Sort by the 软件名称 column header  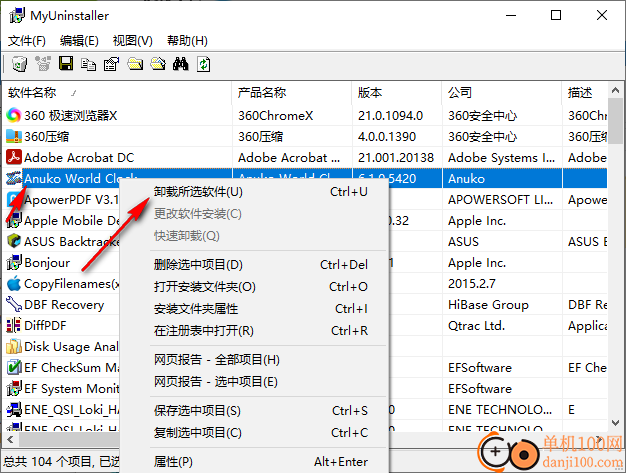(x=117, y=93)
